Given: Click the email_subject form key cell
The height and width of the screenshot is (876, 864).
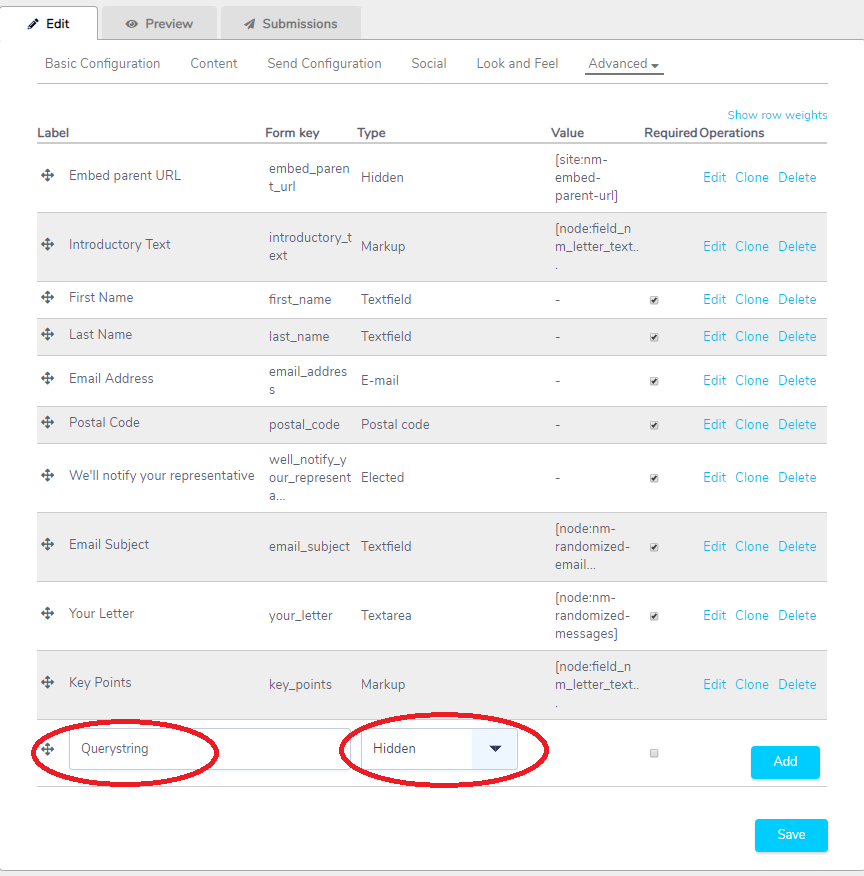Looking at the screenshot, I should 309,546.
